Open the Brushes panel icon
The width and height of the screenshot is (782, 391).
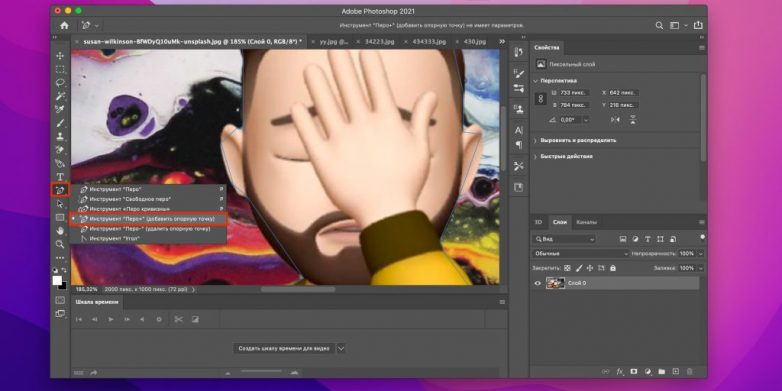(519, 74)
